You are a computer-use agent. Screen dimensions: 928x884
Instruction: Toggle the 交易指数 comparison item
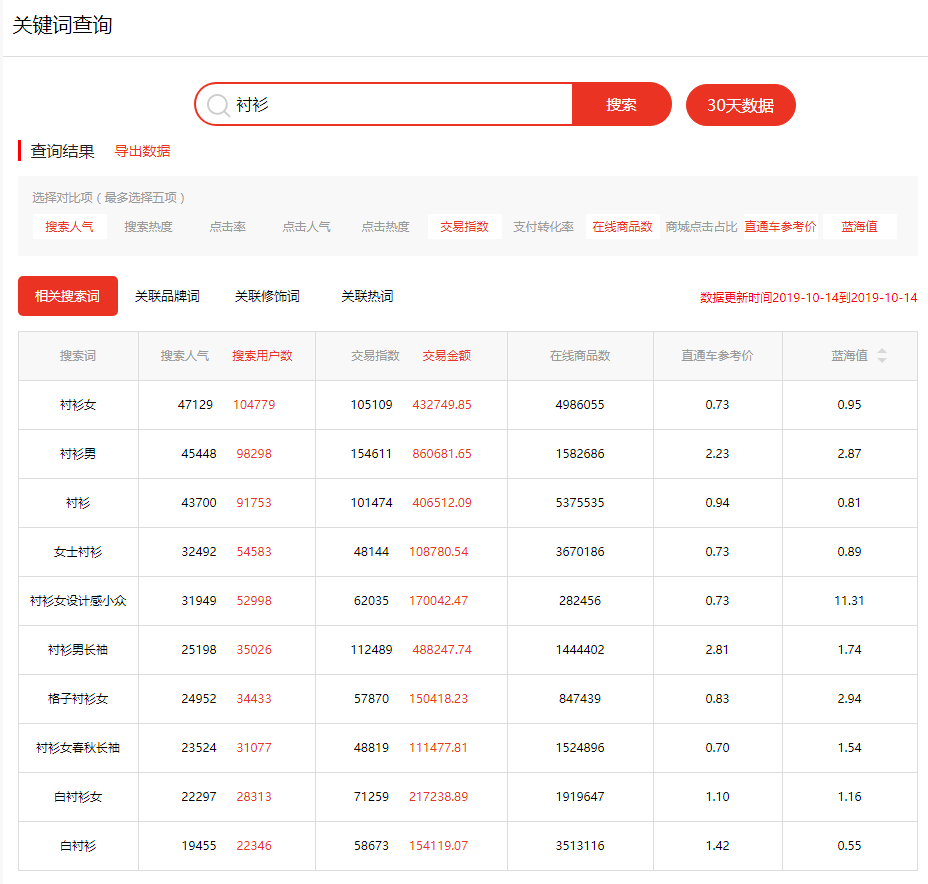coord(465,227)
